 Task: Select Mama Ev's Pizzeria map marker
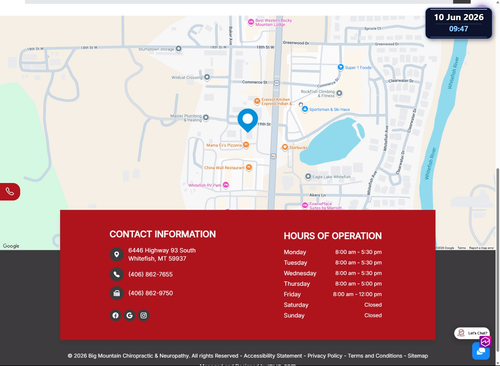coord(246,145)
